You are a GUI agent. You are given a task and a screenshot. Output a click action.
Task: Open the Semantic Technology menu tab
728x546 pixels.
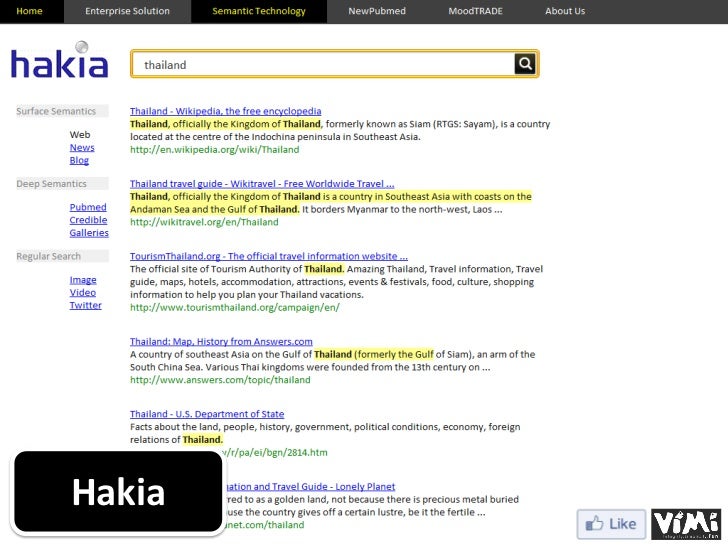259,11
